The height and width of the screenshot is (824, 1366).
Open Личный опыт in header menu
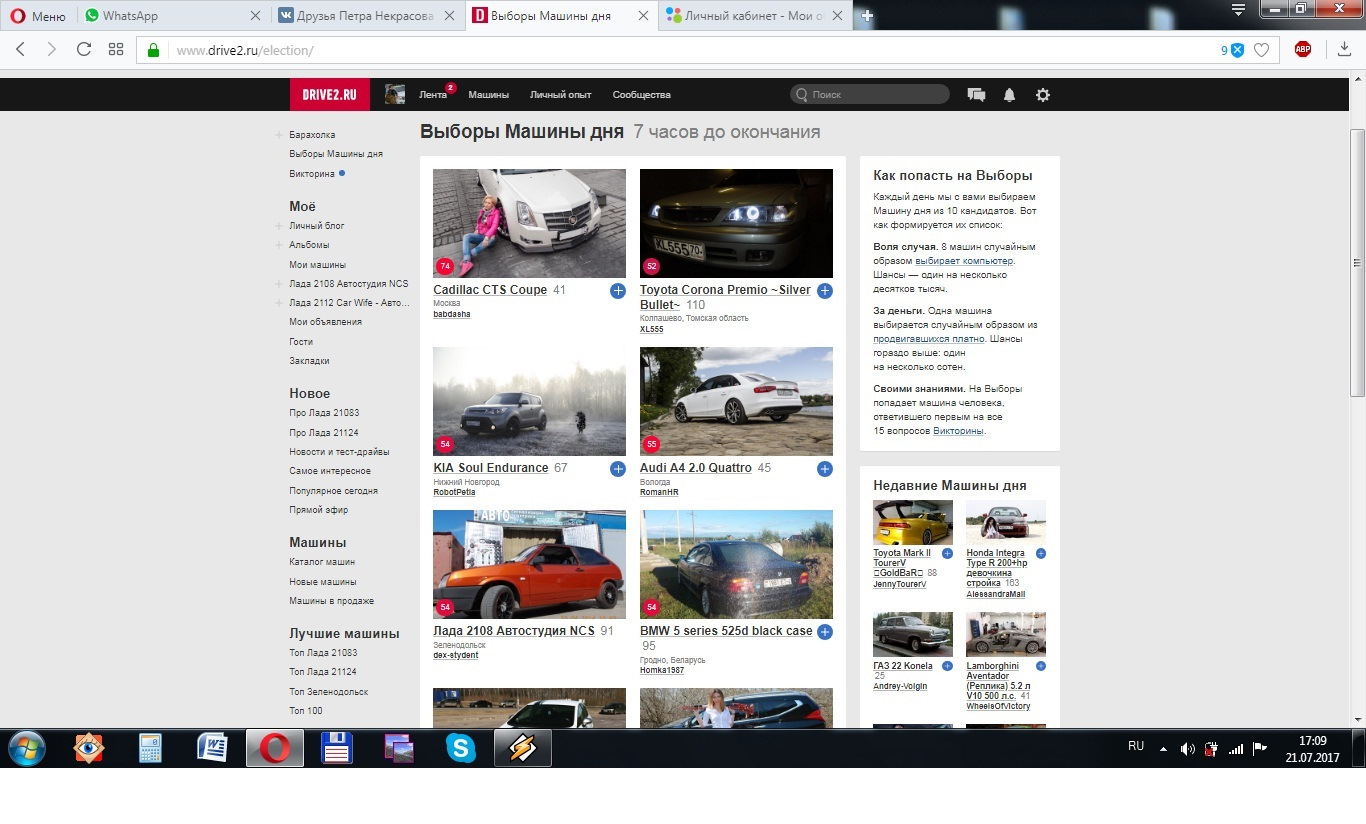(x=561, y=95)
